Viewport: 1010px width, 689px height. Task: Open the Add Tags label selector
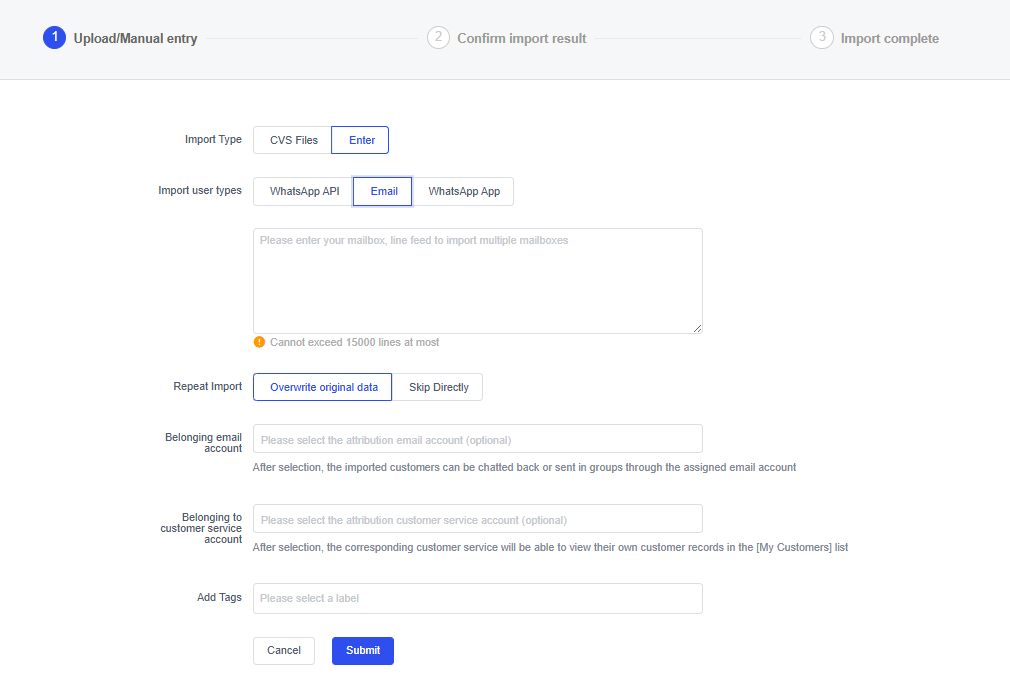click(477, 598)
